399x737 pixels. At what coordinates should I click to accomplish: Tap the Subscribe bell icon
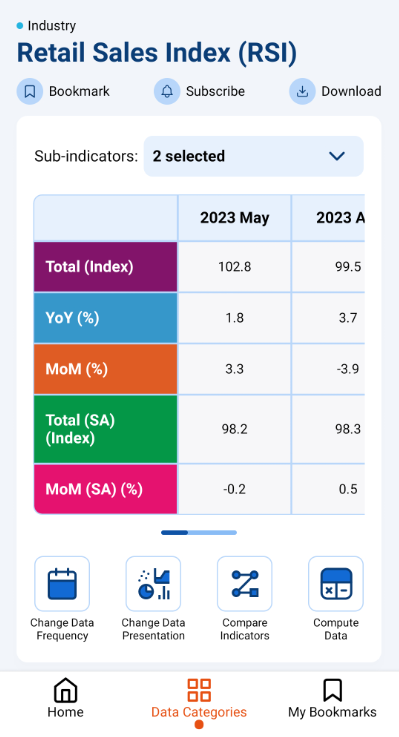click(167, 91)
